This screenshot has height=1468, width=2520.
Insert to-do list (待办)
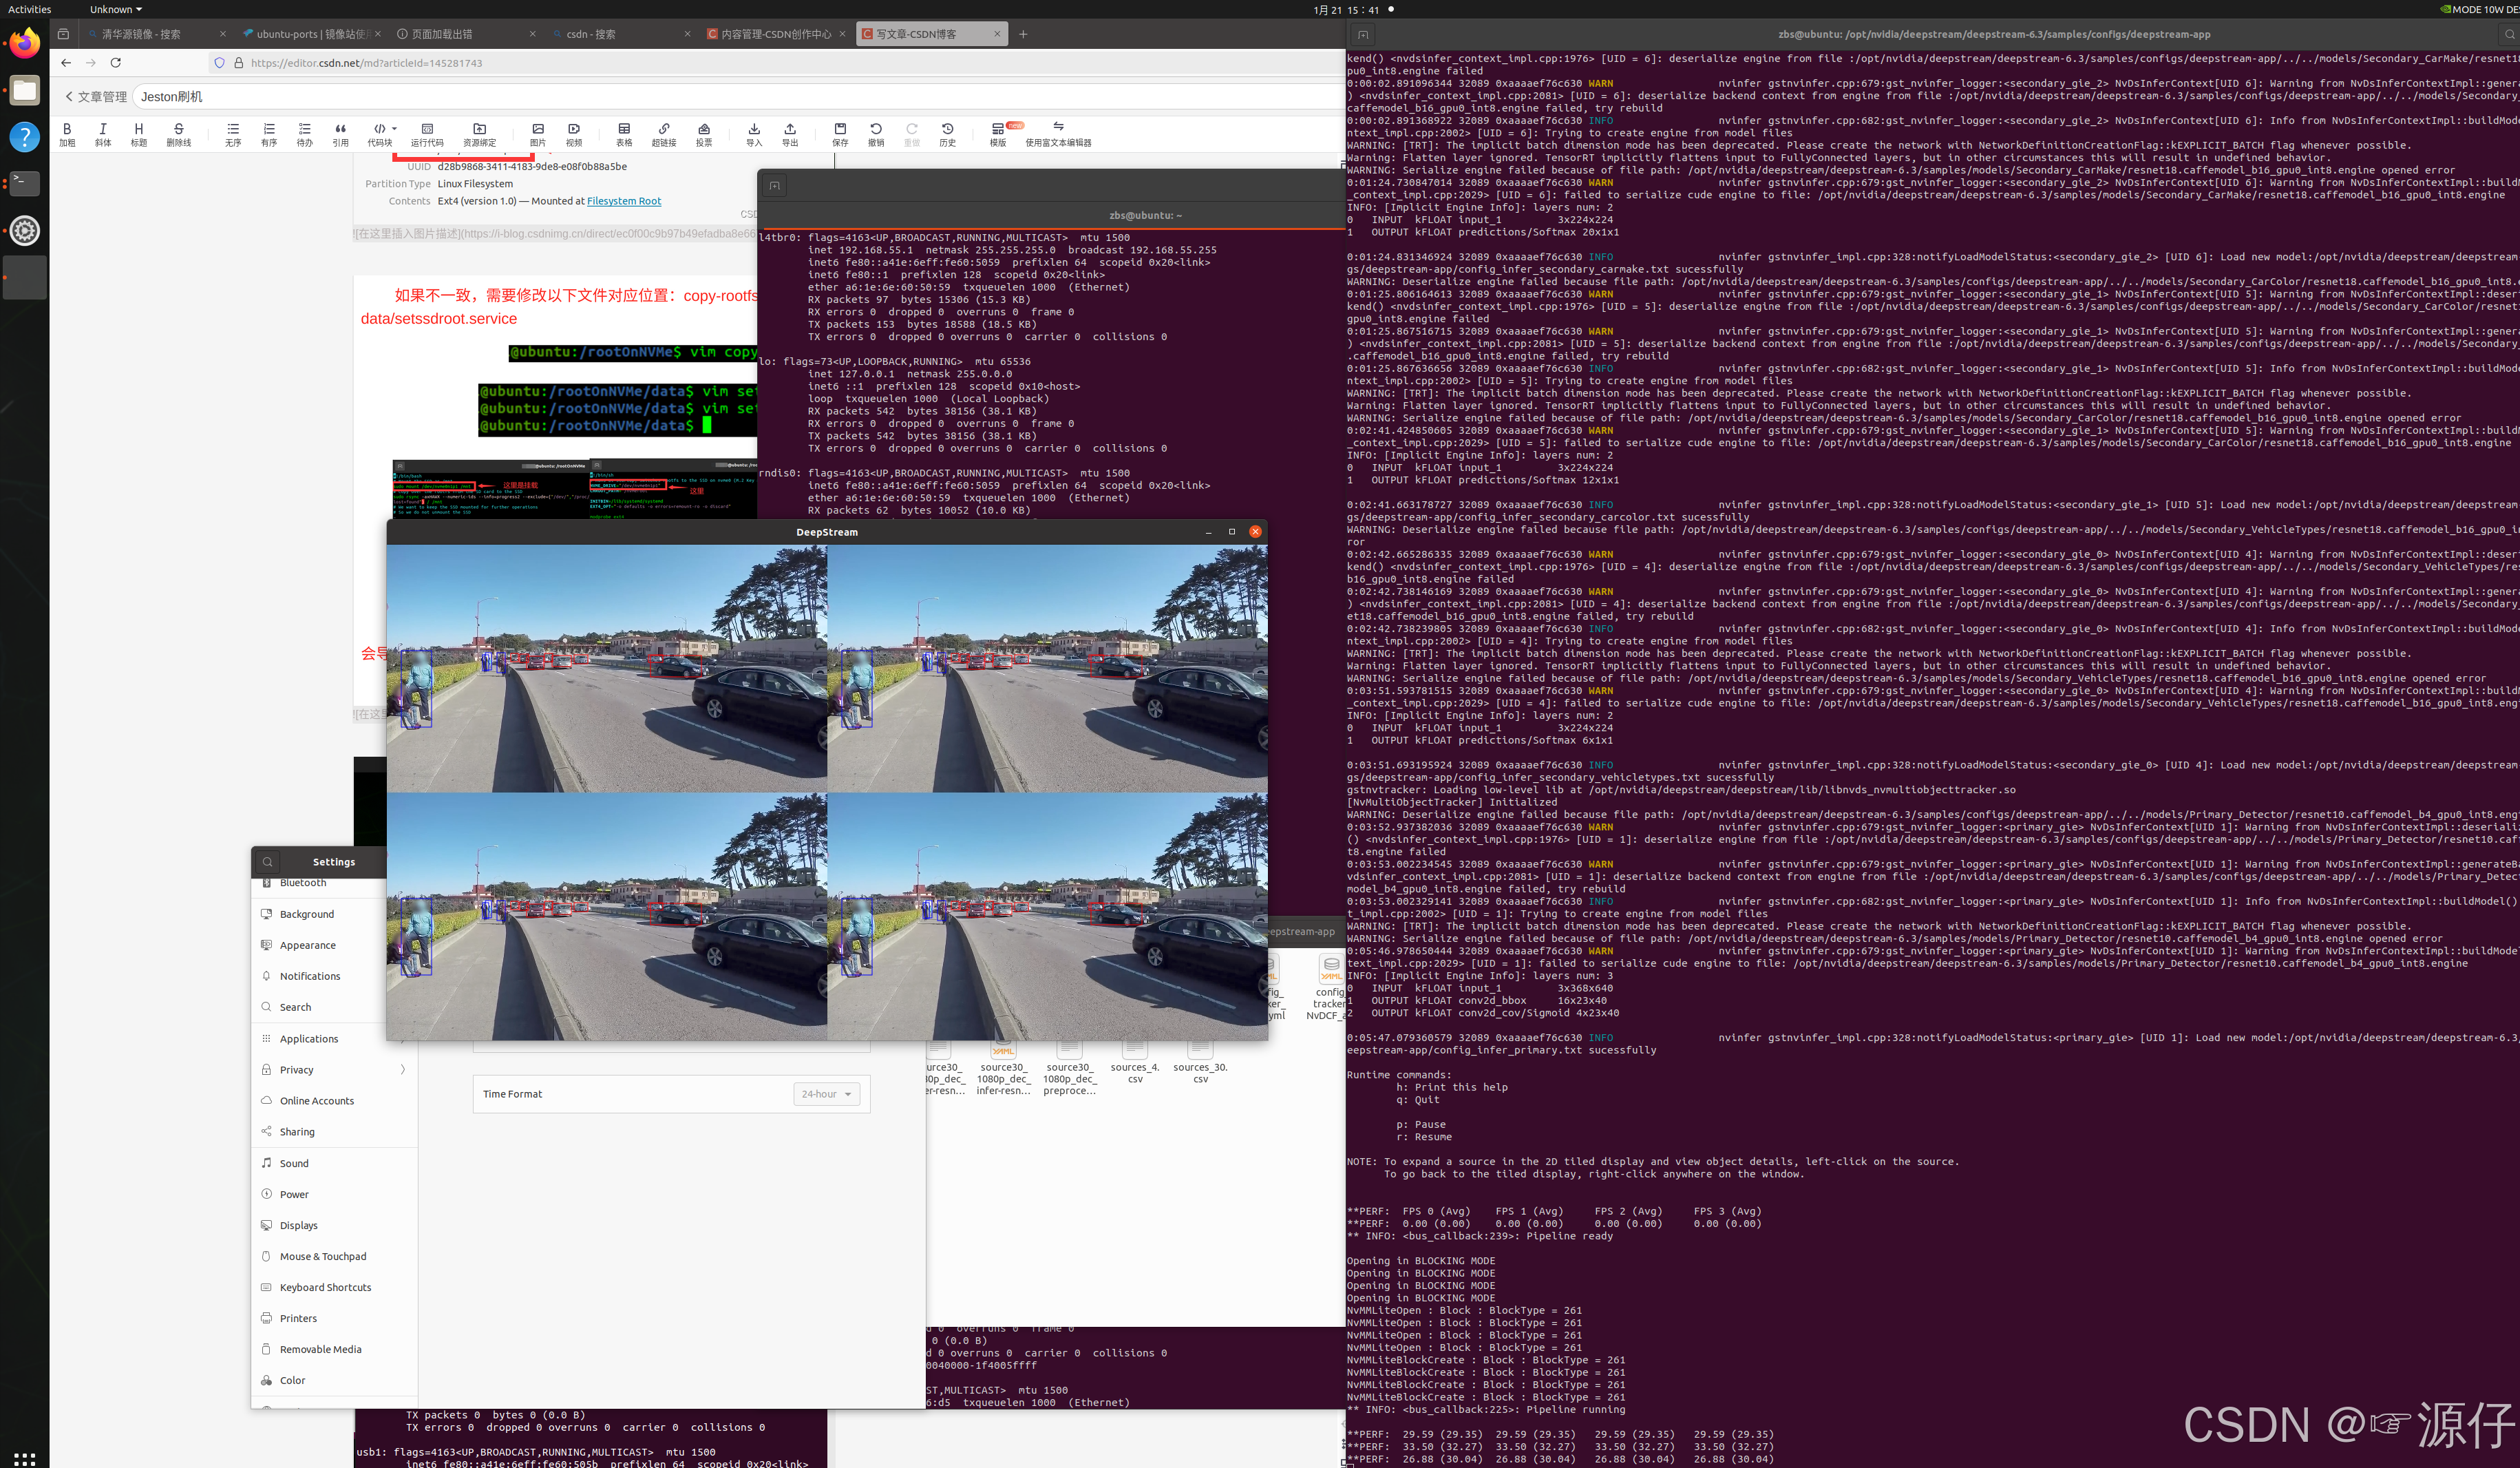click(x=305, y=134)
